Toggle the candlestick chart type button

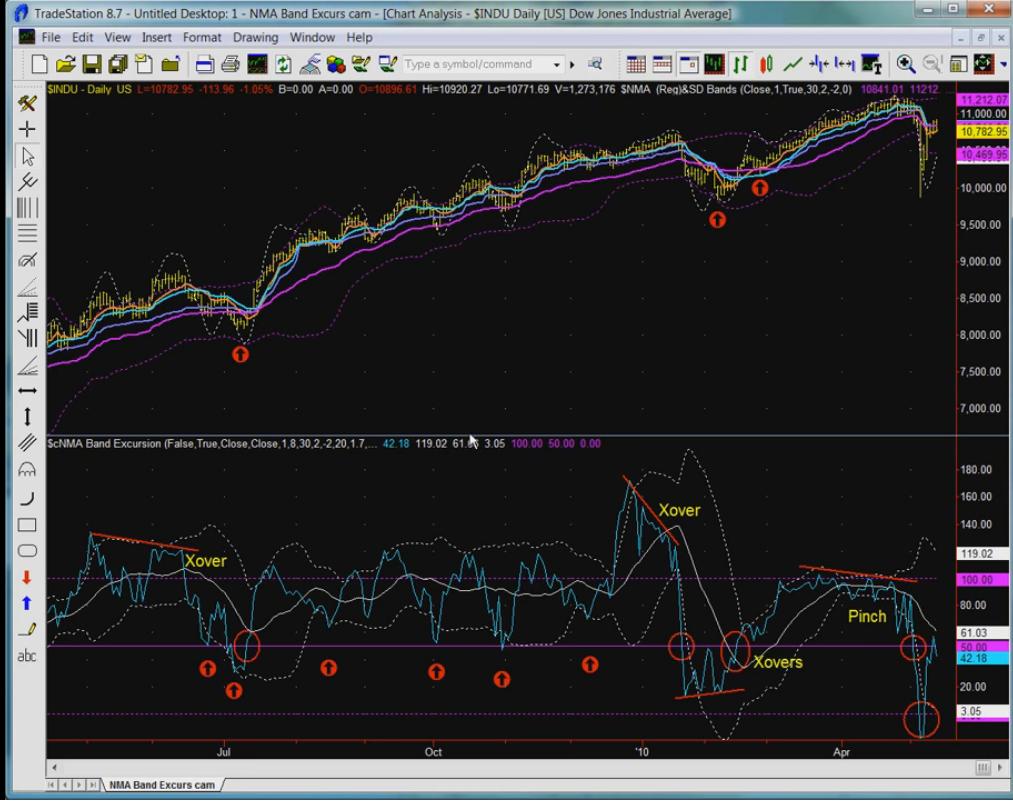coord(766,65)
